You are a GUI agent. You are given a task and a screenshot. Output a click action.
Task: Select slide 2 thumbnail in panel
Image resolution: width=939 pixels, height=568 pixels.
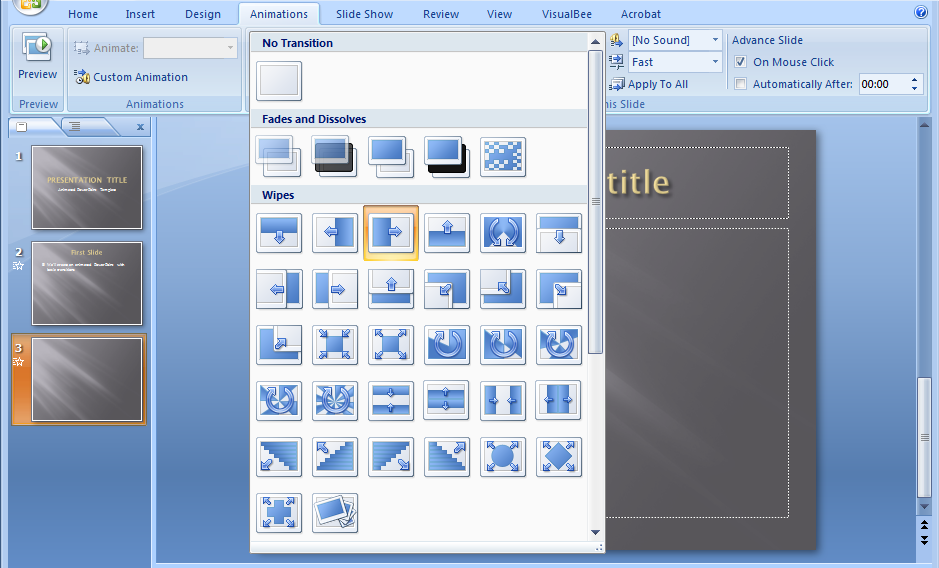point(87,283)
